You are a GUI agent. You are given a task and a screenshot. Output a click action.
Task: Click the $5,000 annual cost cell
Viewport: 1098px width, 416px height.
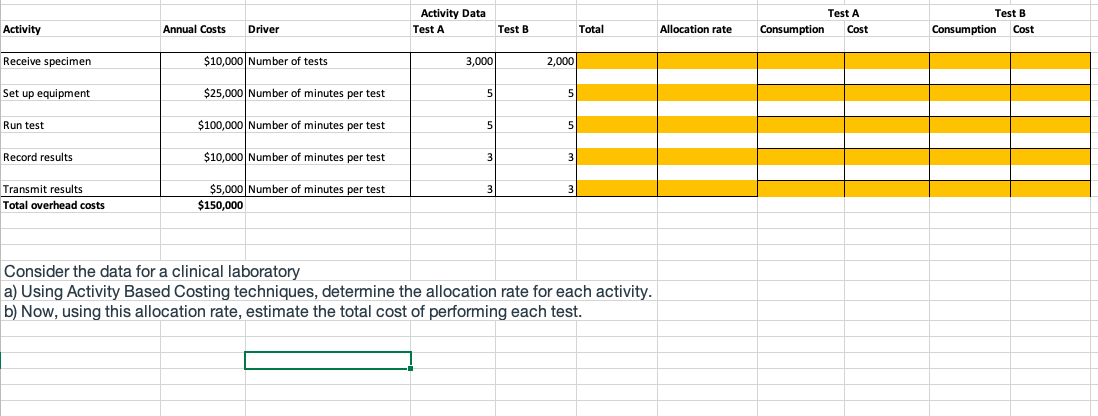point(202,189)
